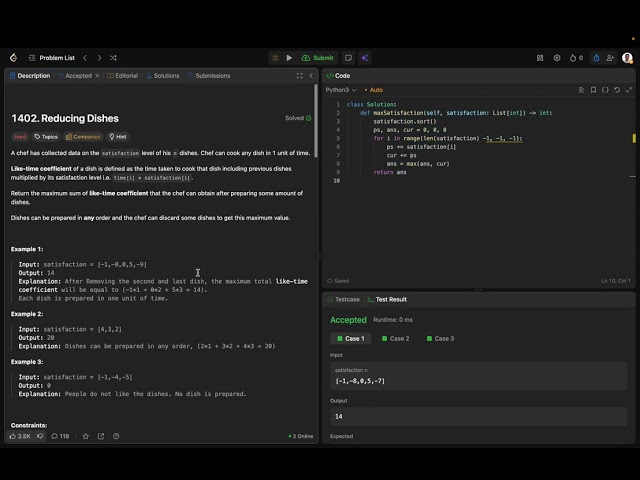The height and width of the screenshot is (480, 640).
Task: Click the 'return ans' code line
Action: pyautogui.click(x=390, y=172)
